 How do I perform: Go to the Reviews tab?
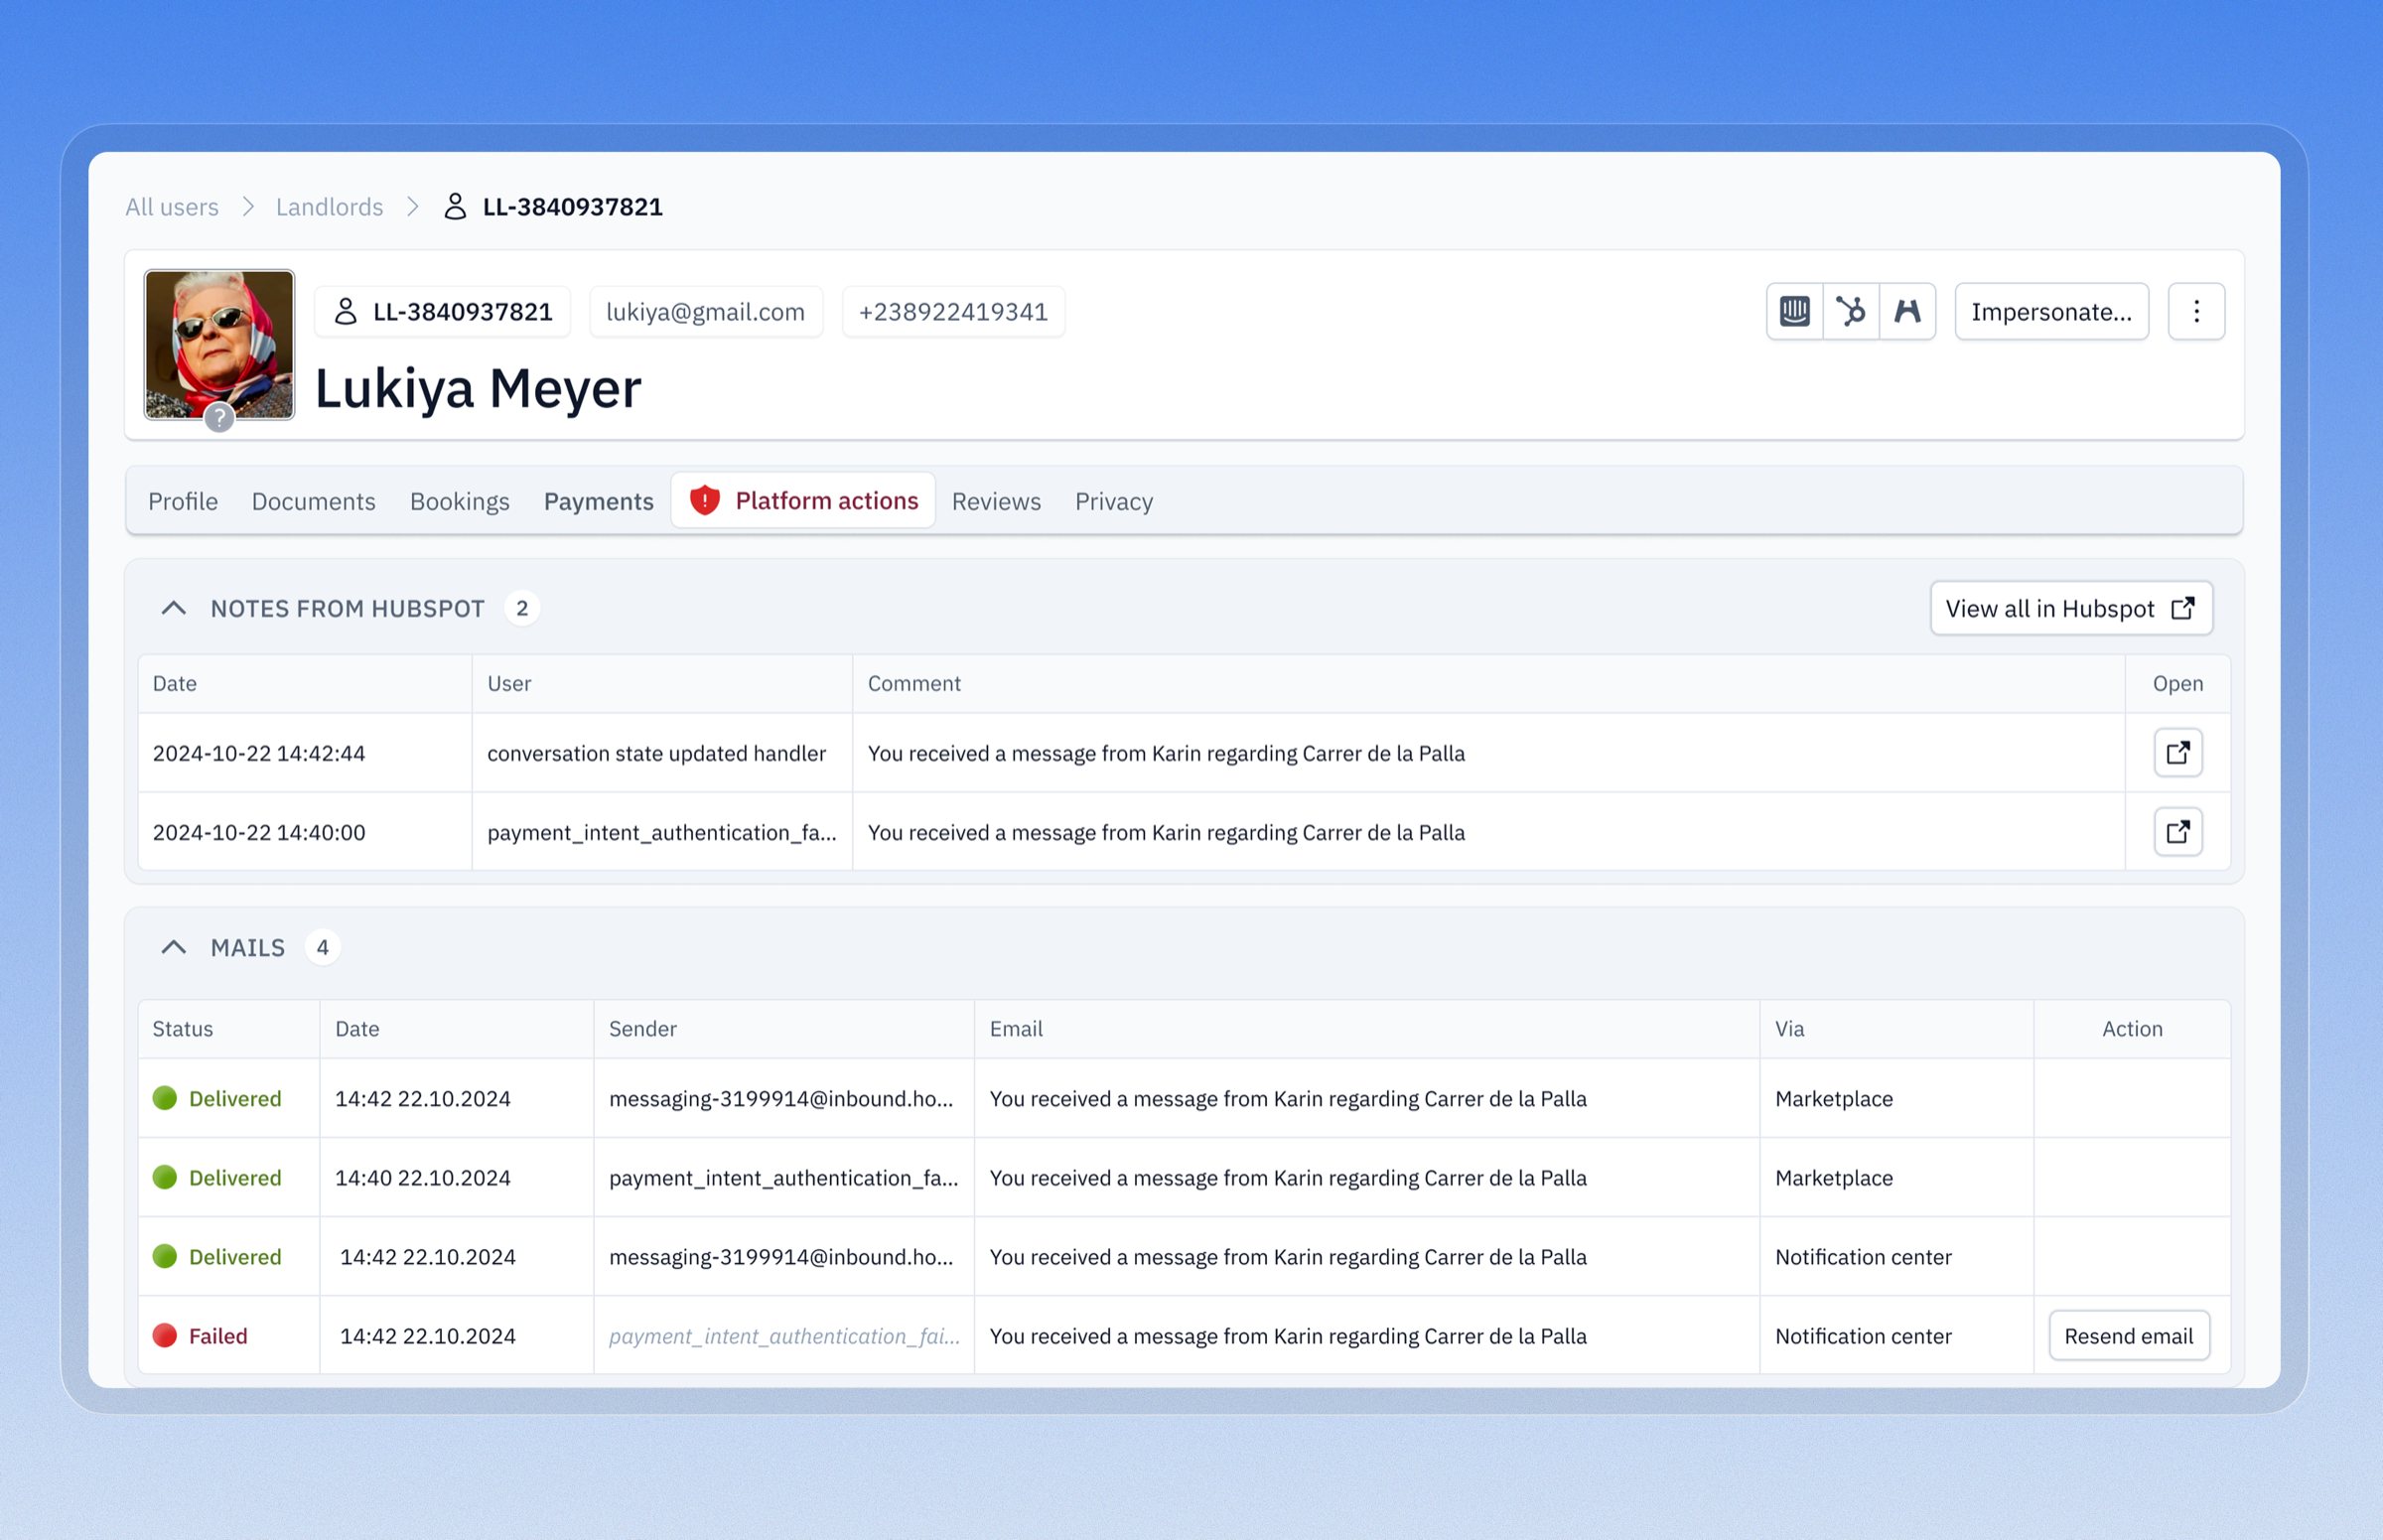tap(996, 501)
